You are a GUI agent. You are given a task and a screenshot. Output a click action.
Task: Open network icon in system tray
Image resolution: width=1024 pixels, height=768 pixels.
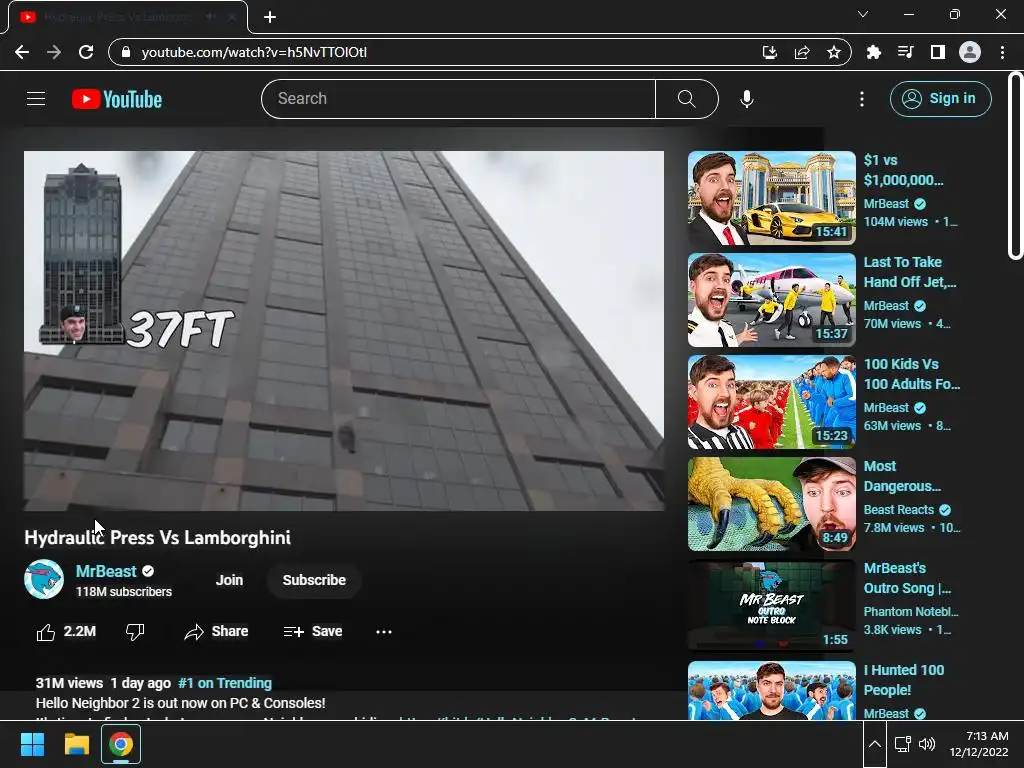coord(903,744)
